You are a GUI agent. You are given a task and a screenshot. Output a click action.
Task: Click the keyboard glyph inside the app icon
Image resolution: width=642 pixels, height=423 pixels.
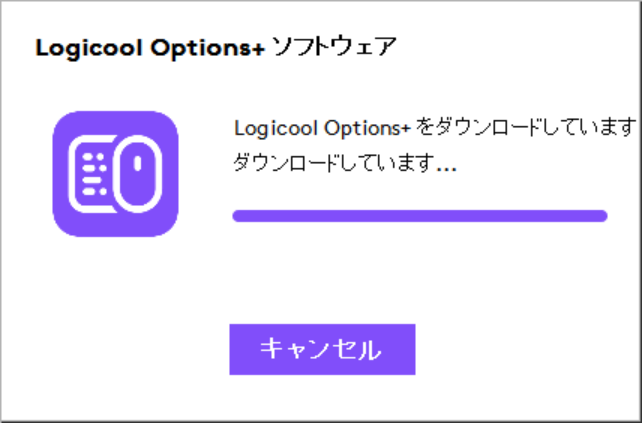click(92, 174)
